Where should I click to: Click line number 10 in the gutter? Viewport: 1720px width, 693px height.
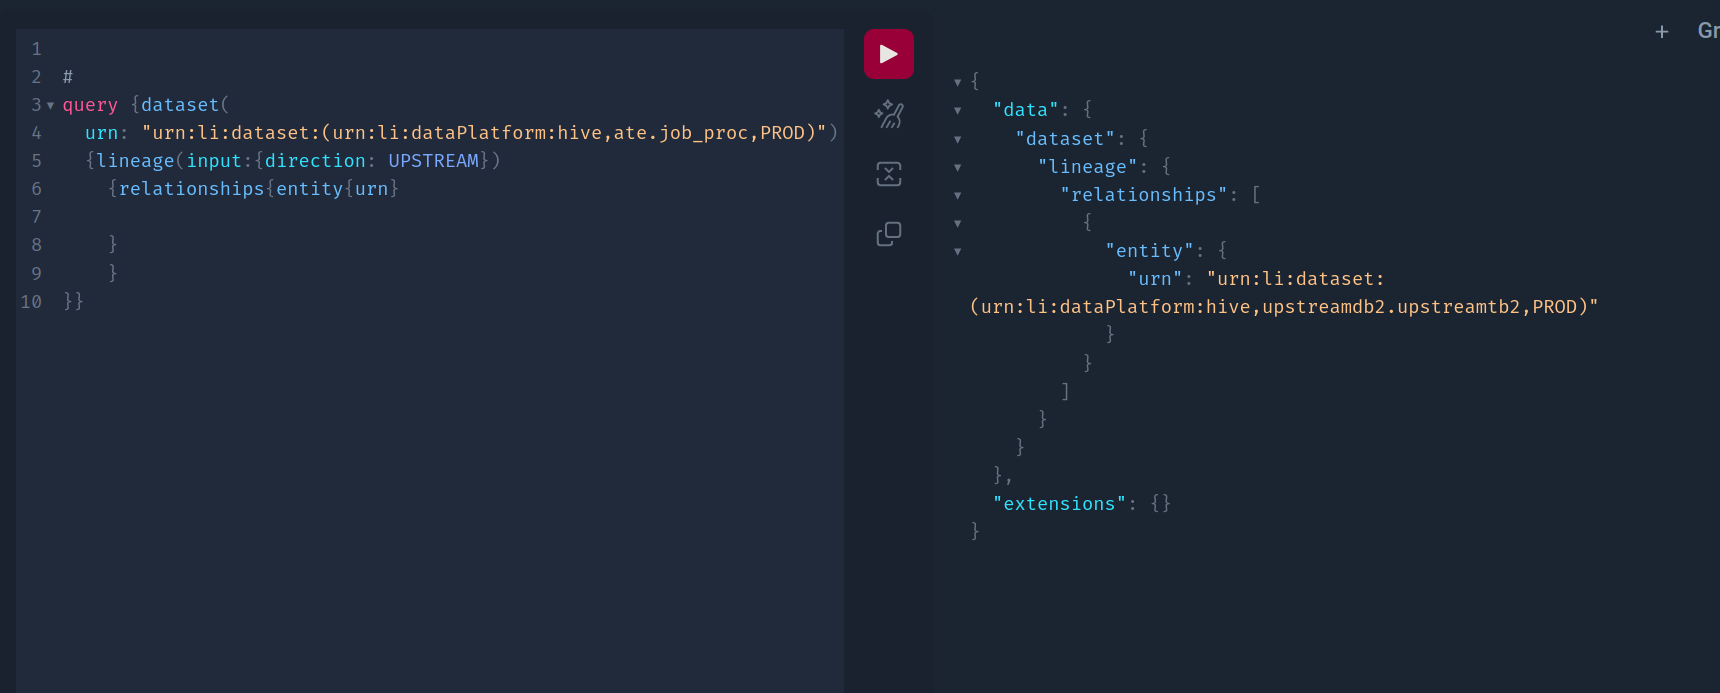coord(31,301)
